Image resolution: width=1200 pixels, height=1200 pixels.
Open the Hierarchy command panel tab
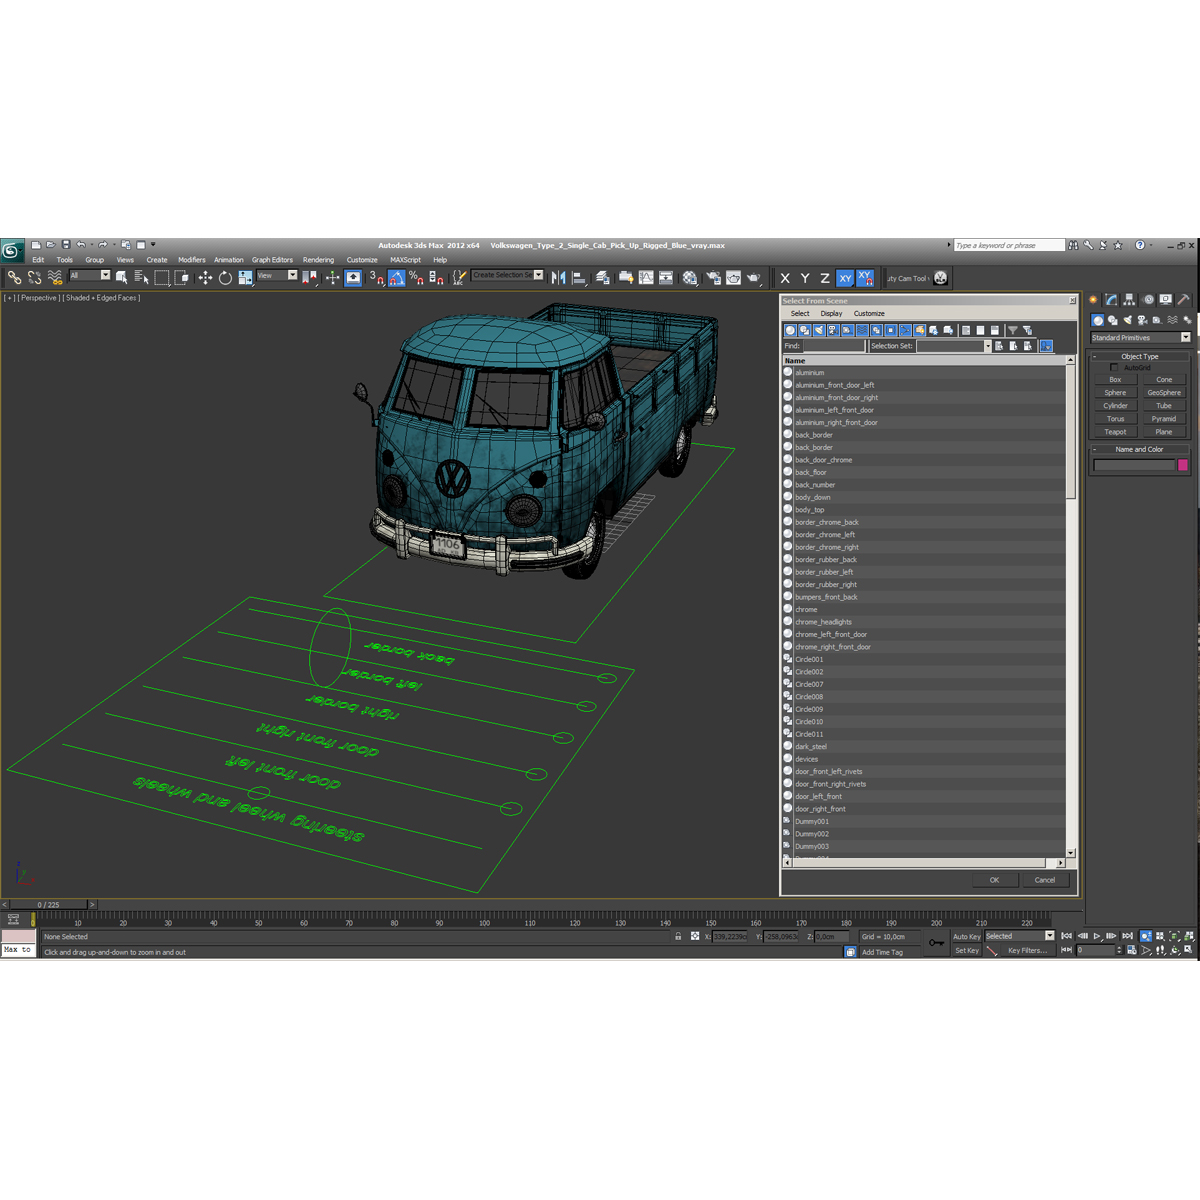click(x=1129, y=299)
